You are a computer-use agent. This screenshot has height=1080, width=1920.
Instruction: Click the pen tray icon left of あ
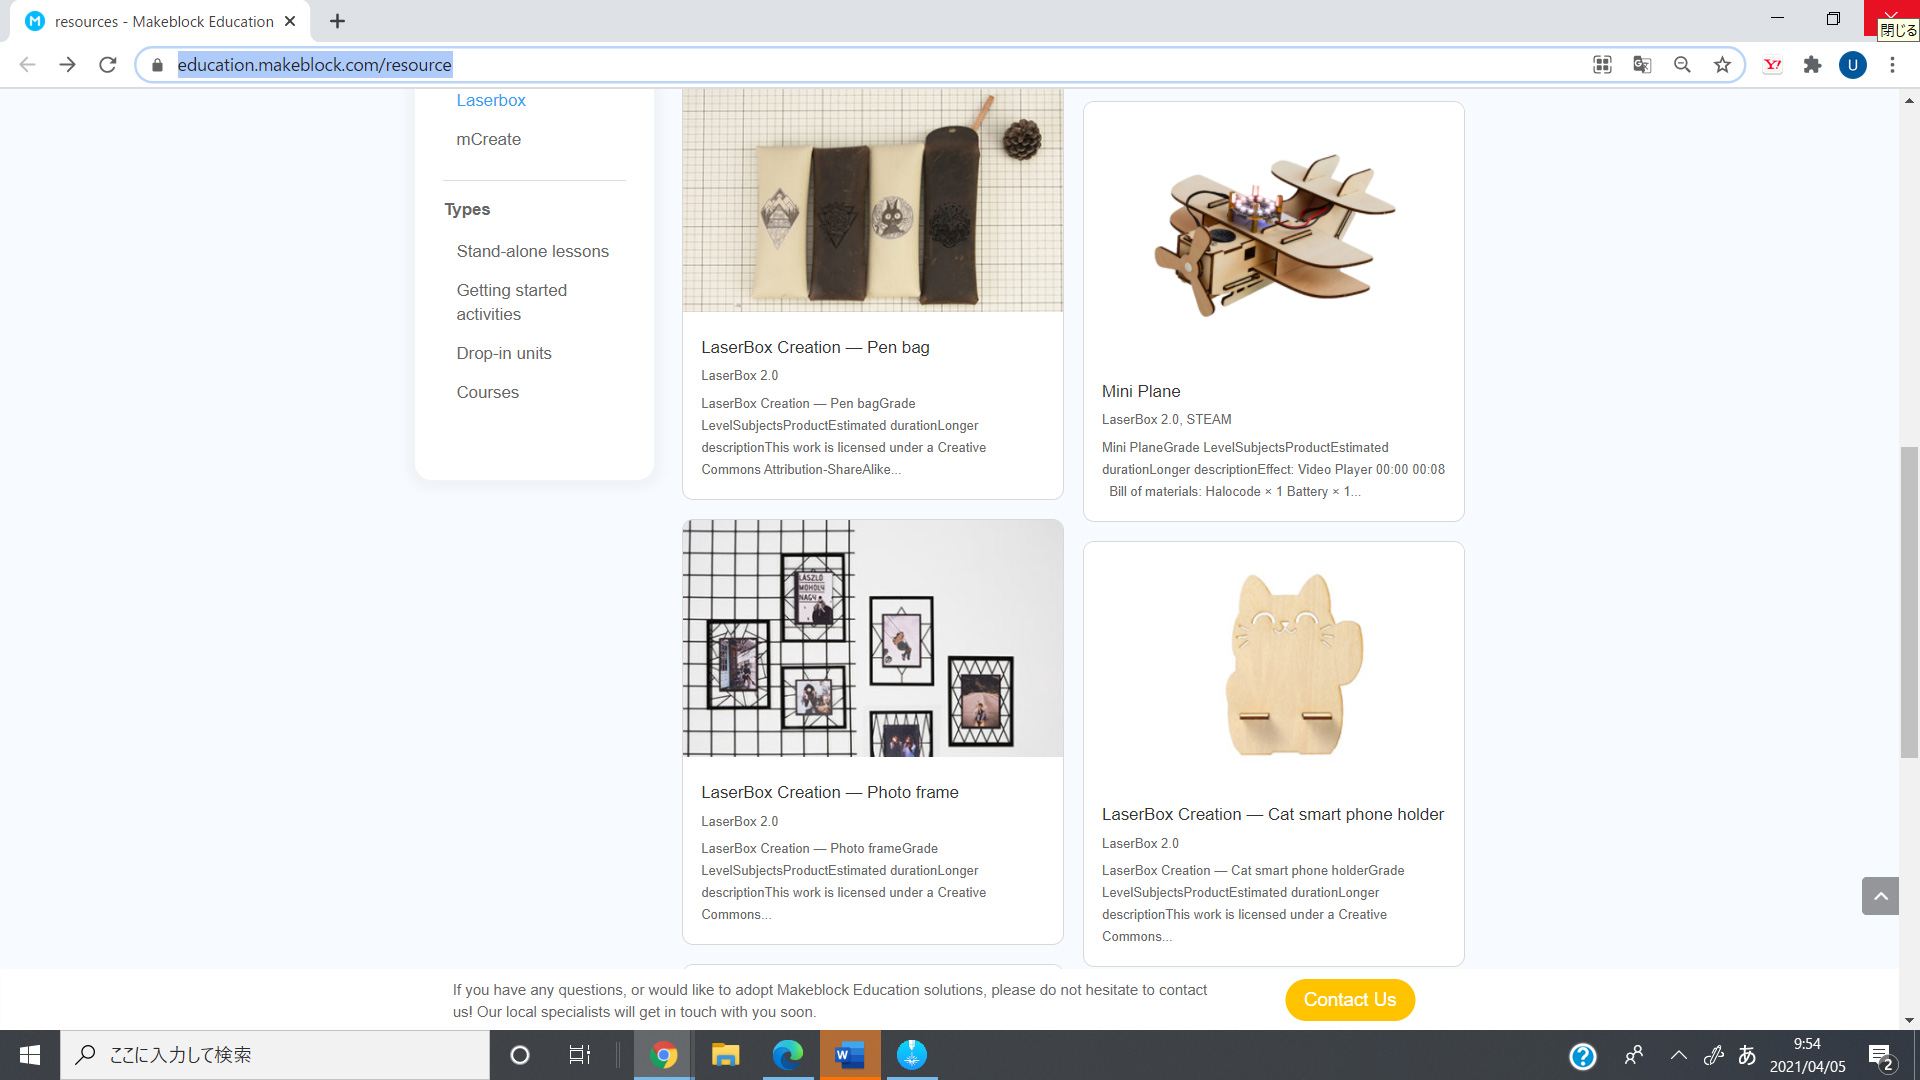click(x=1714, y=1055)
